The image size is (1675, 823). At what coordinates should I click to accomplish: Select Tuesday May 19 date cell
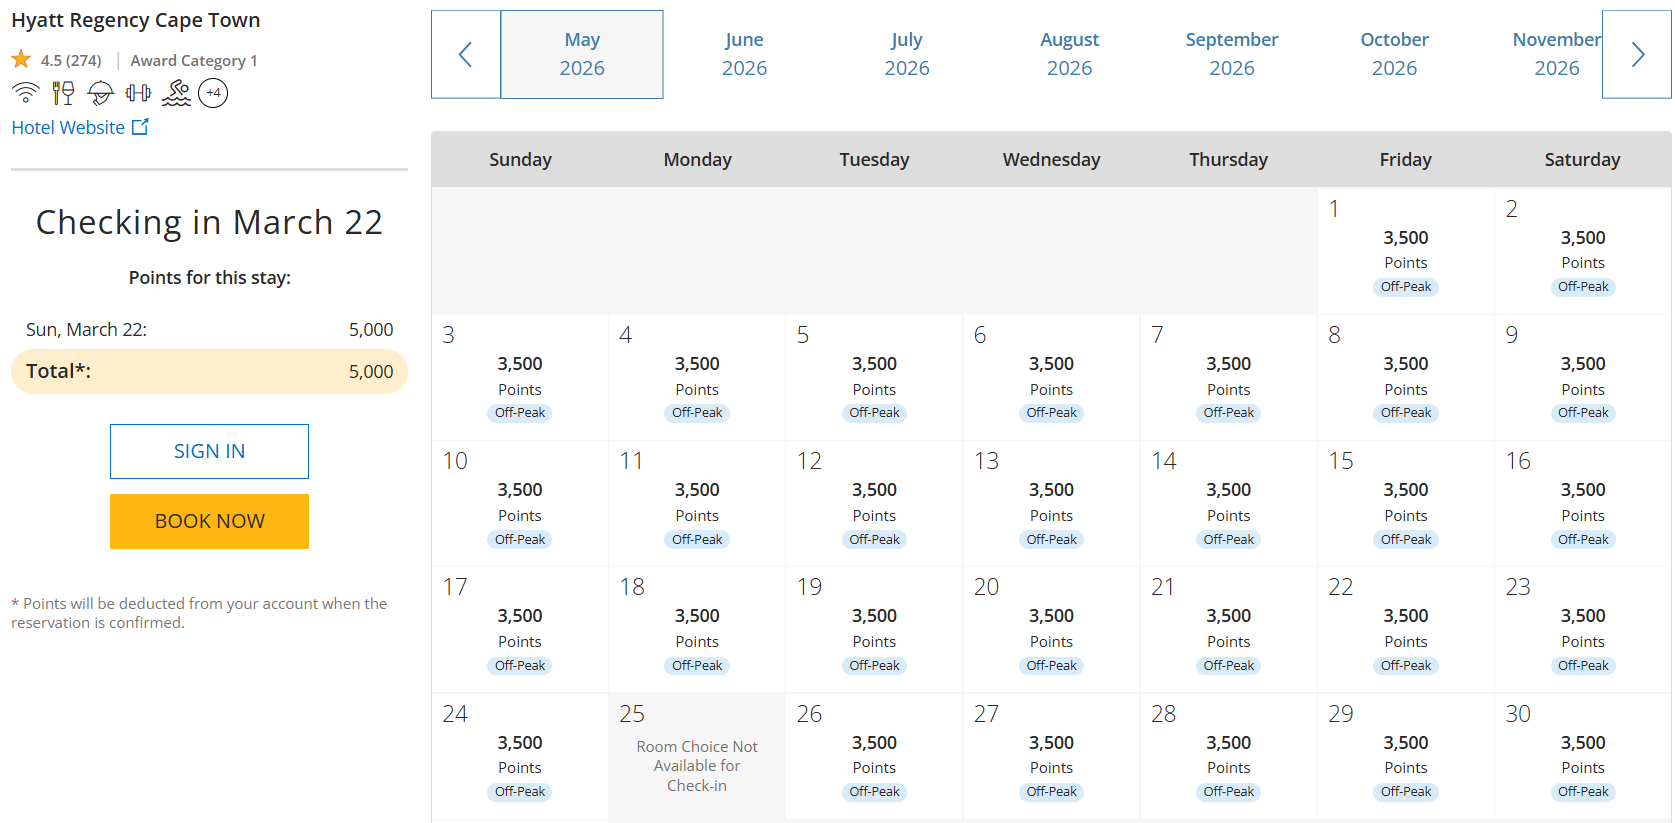[874, 630]
